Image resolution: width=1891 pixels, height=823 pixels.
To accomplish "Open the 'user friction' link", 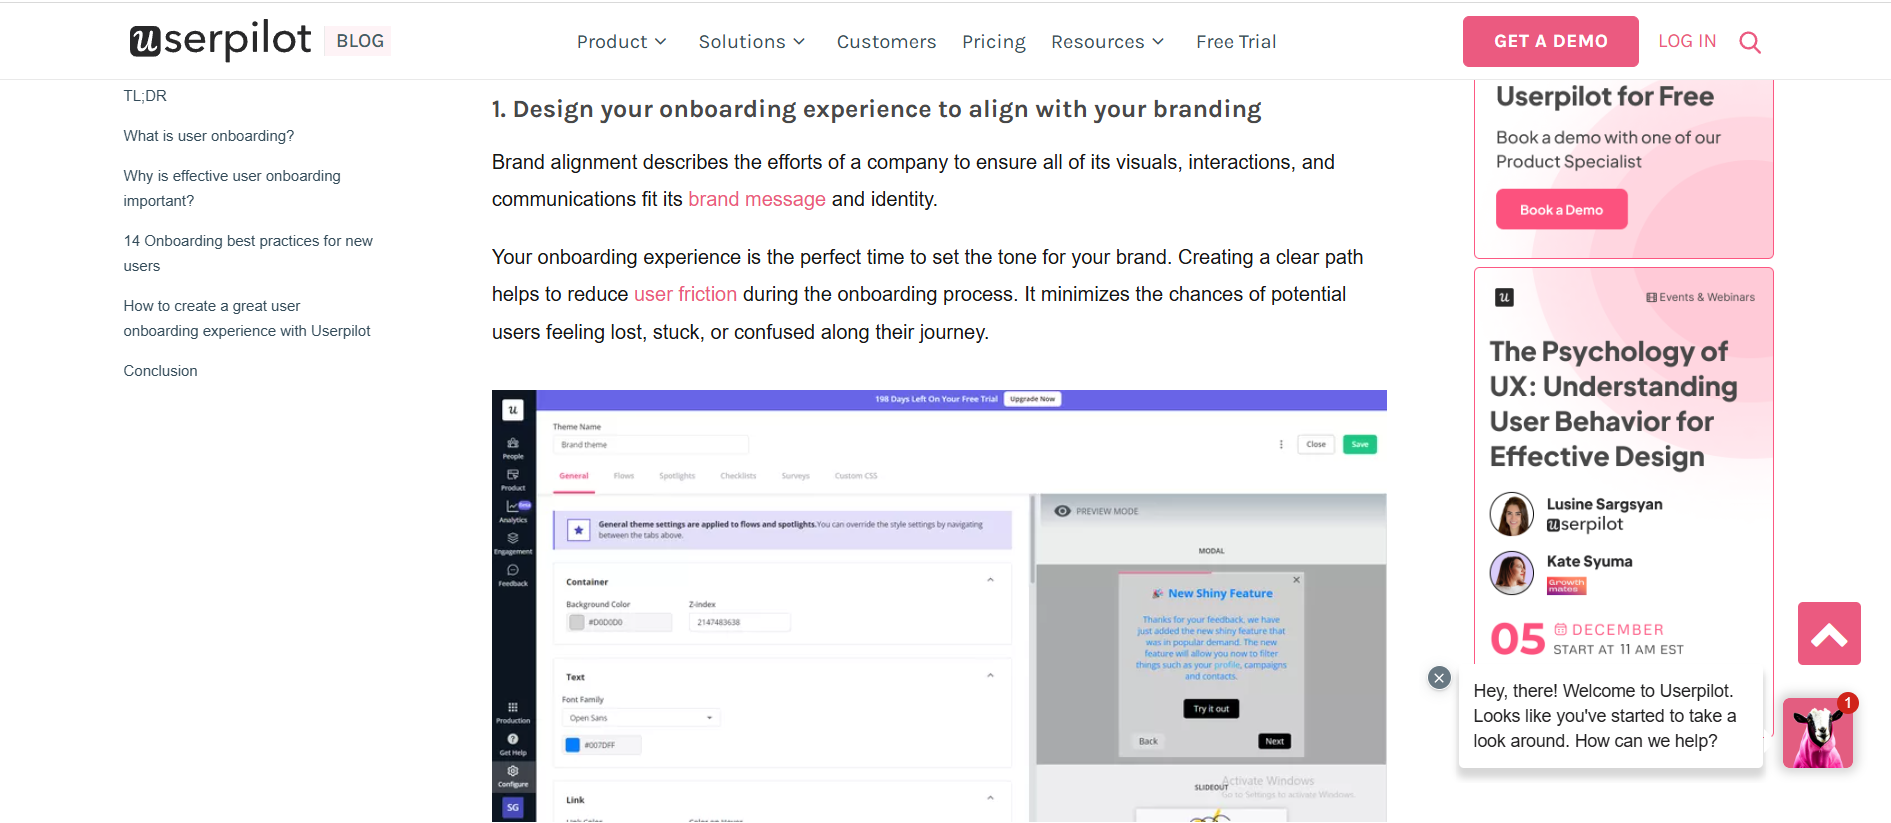I will (x=685, y=294).
